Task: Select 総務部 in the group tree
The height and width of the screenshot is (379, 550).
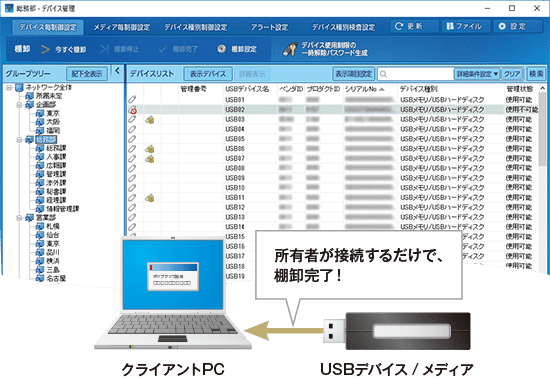Action: point(46,139)
